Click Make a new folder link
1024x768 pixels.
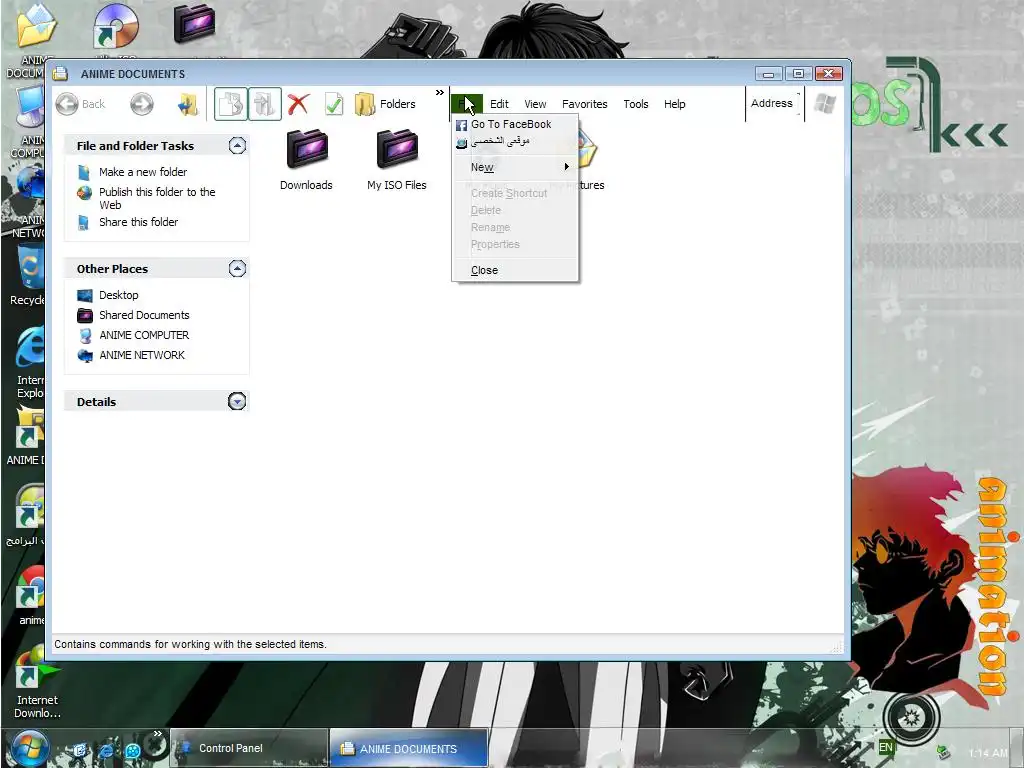coord(143,172)
